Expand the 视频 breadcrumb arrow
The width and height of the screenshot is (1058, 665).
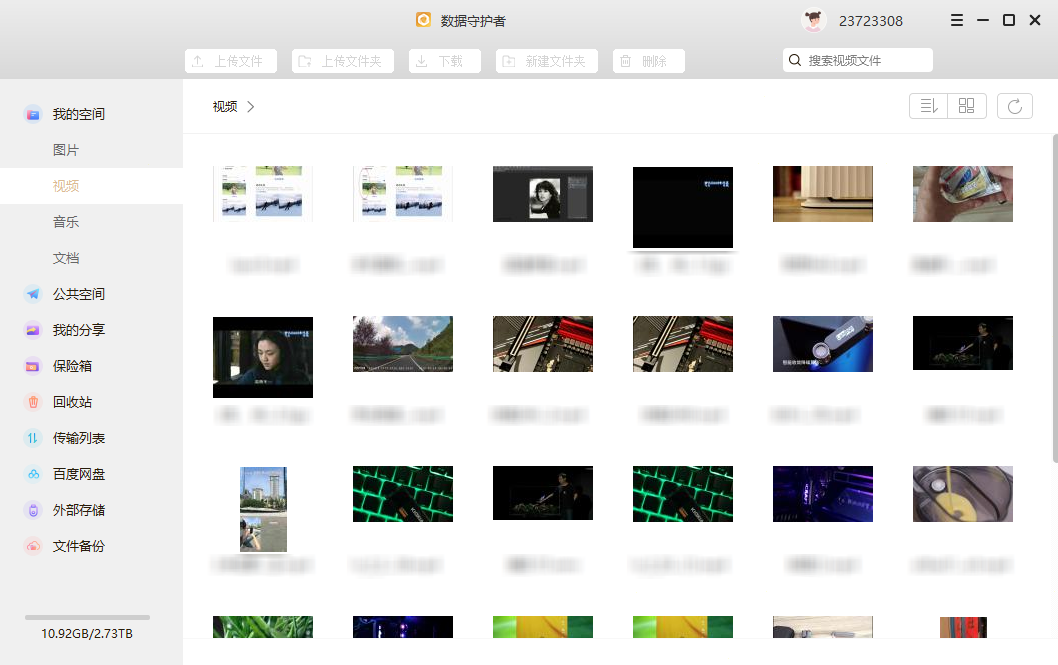click(250, 107)
